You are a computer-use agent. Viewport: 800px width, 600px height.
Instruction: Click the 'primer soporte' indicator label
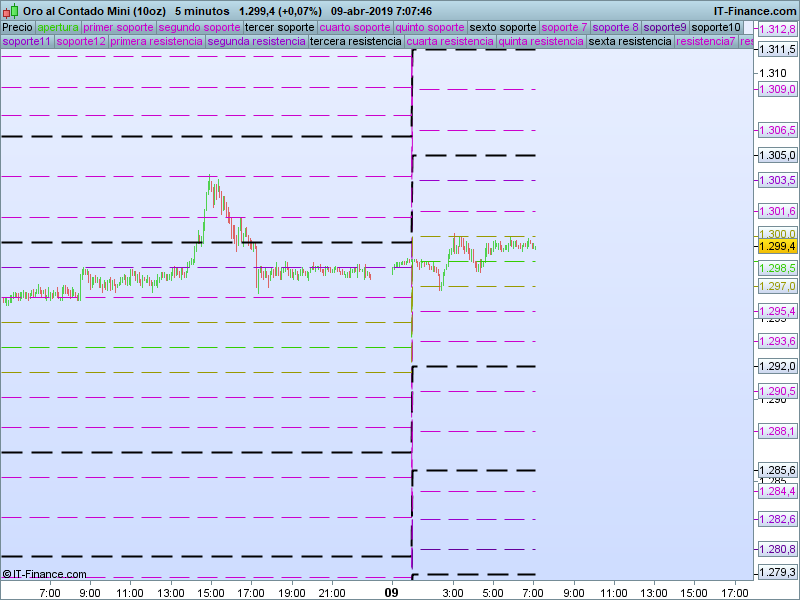click(x=118, y=27)
